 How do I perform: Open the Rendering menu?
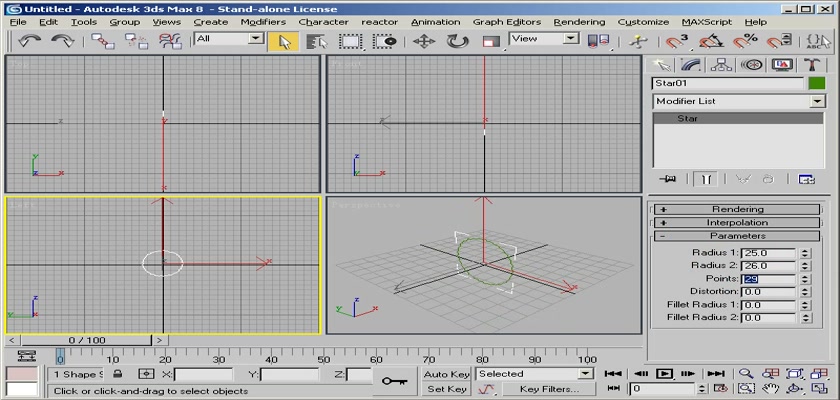tap(579, 22)
